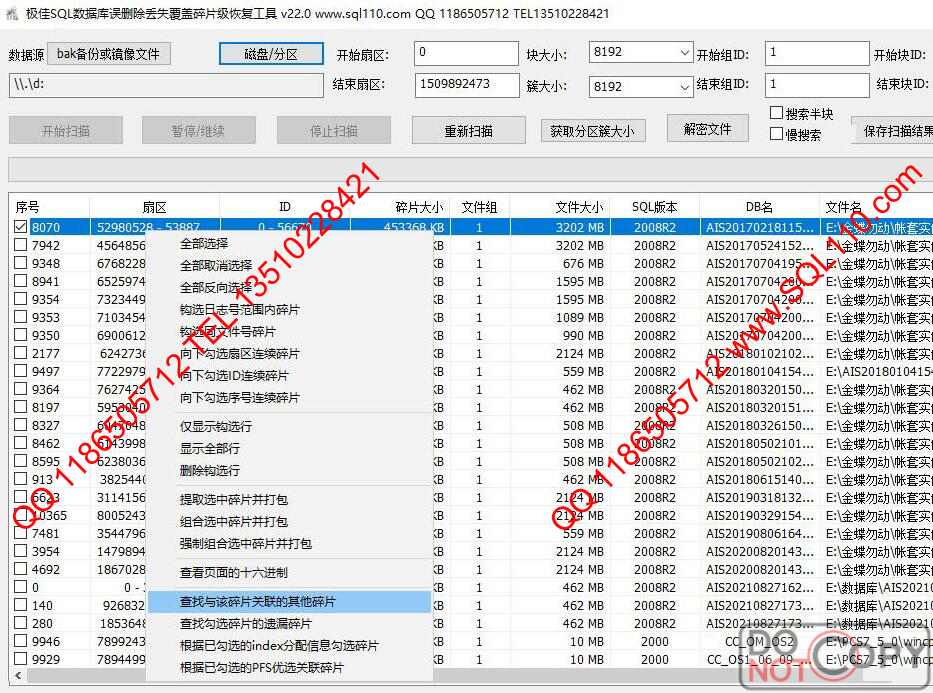Check the row 9929 checkbox
This screenshot has width=933, height=693.
click(21, 659)
